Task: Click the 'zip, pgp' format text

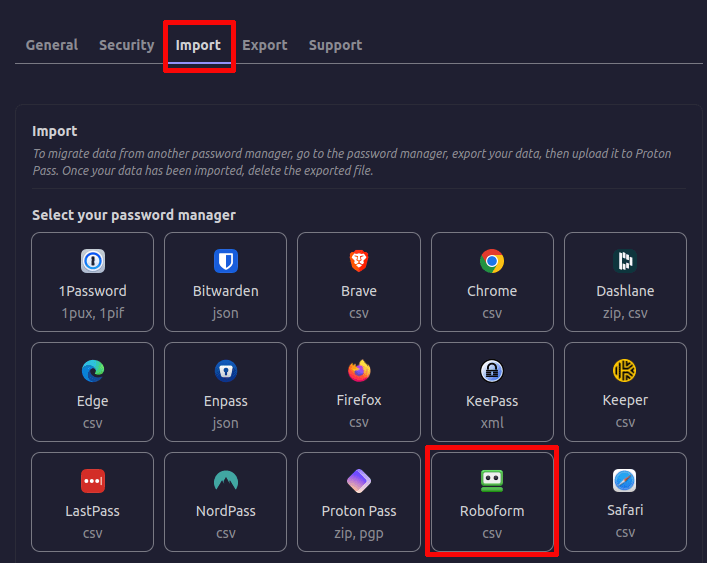Action: pos(359,533)
